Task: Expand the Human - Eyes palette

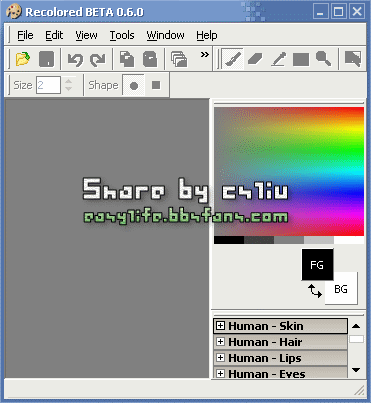Action: point(220,373)
